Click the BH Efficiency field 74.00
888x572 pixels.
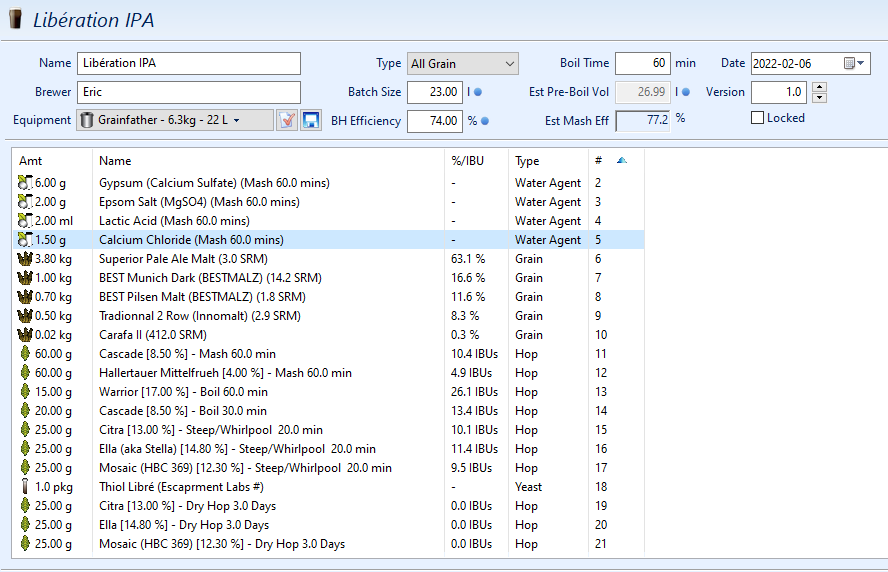pos(434,121)
